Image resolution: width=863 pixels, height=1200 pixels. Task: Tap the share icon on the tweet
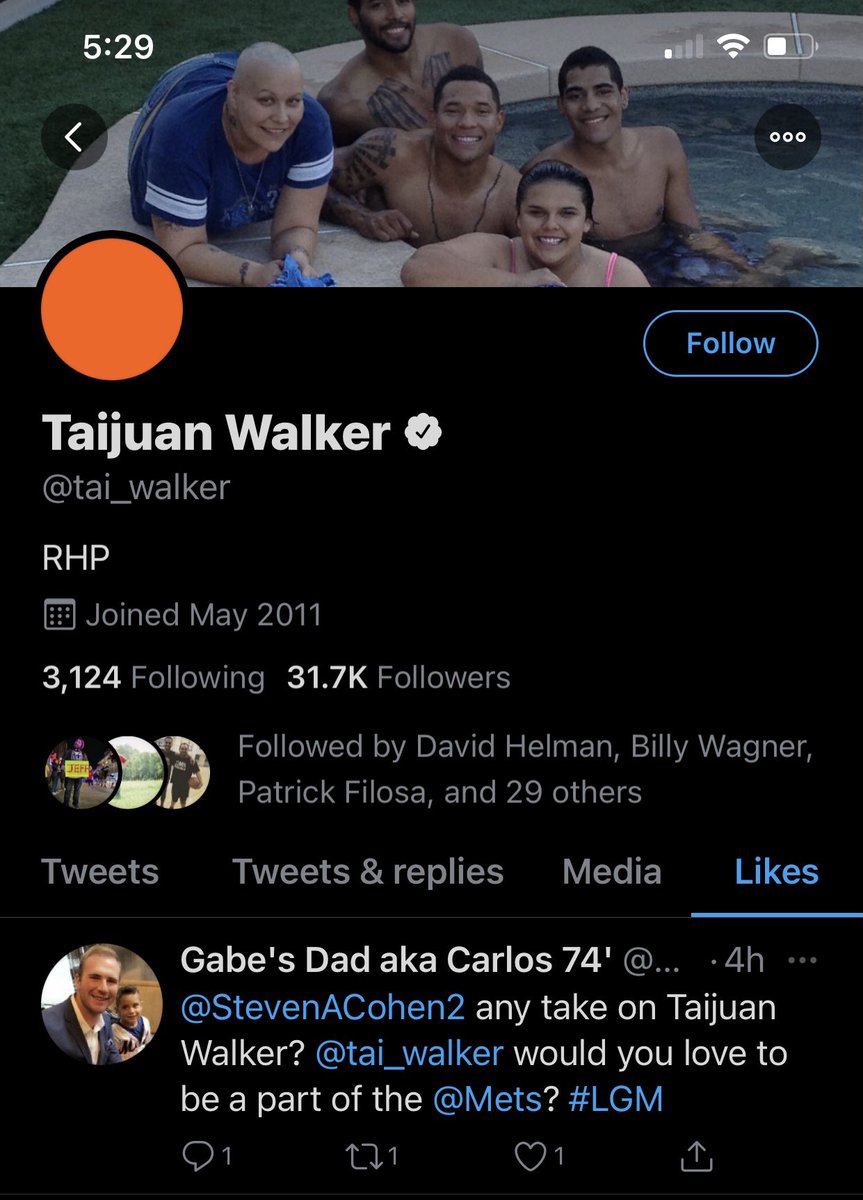pyautogui.click(x=697, y=1156)
